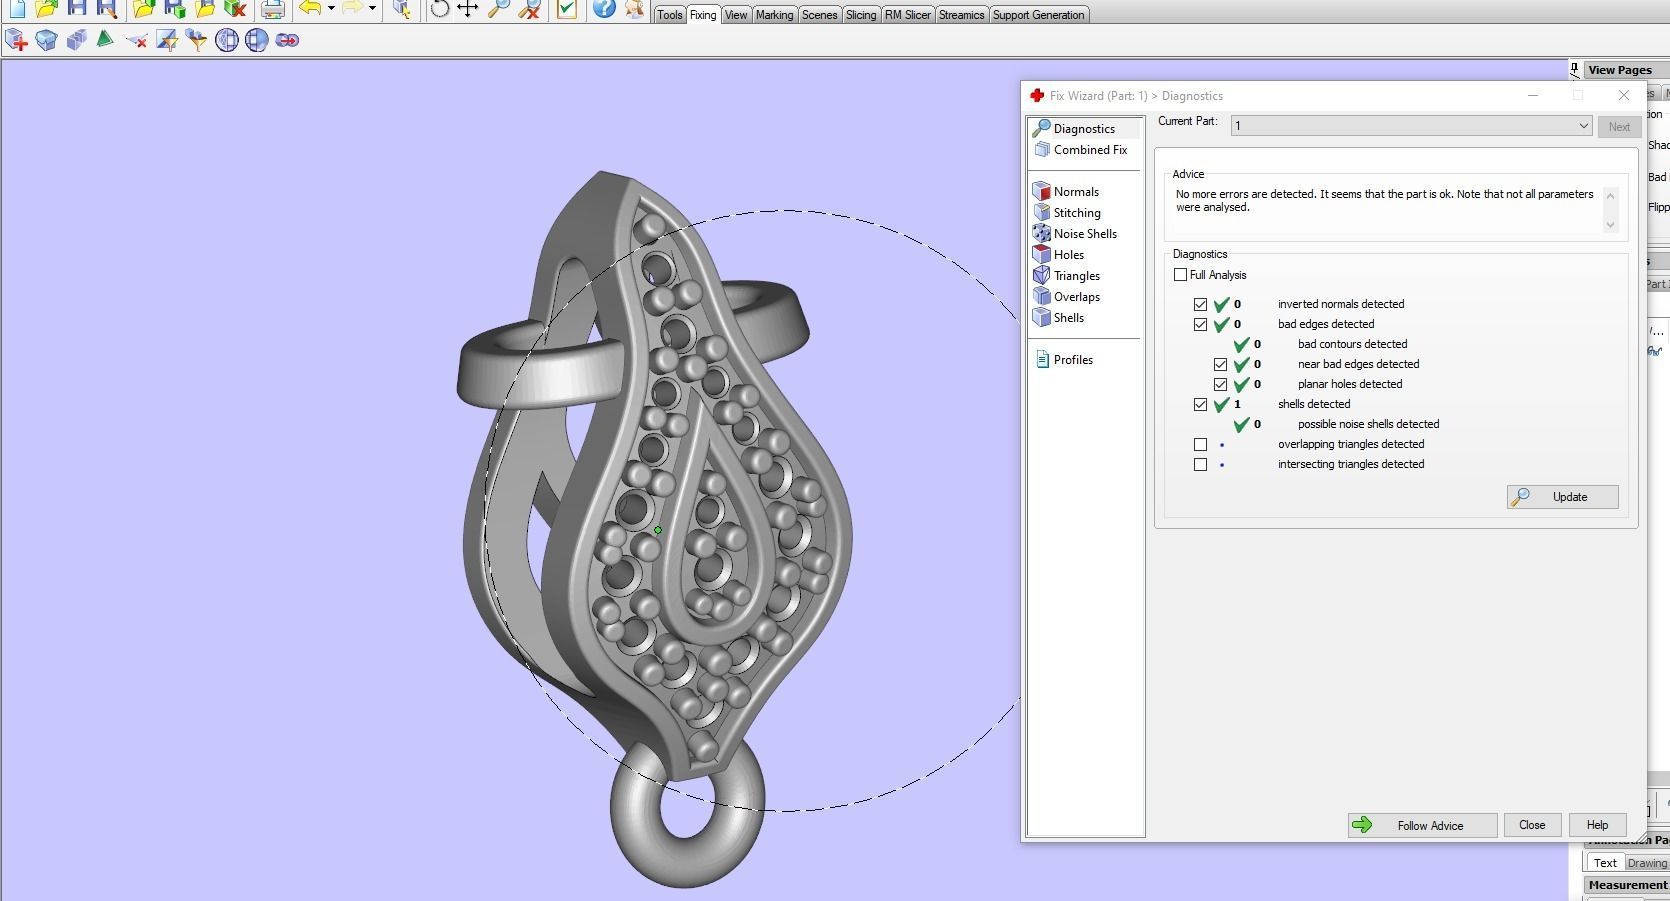Click the automatic fix red cross icon

click(16, 40)
